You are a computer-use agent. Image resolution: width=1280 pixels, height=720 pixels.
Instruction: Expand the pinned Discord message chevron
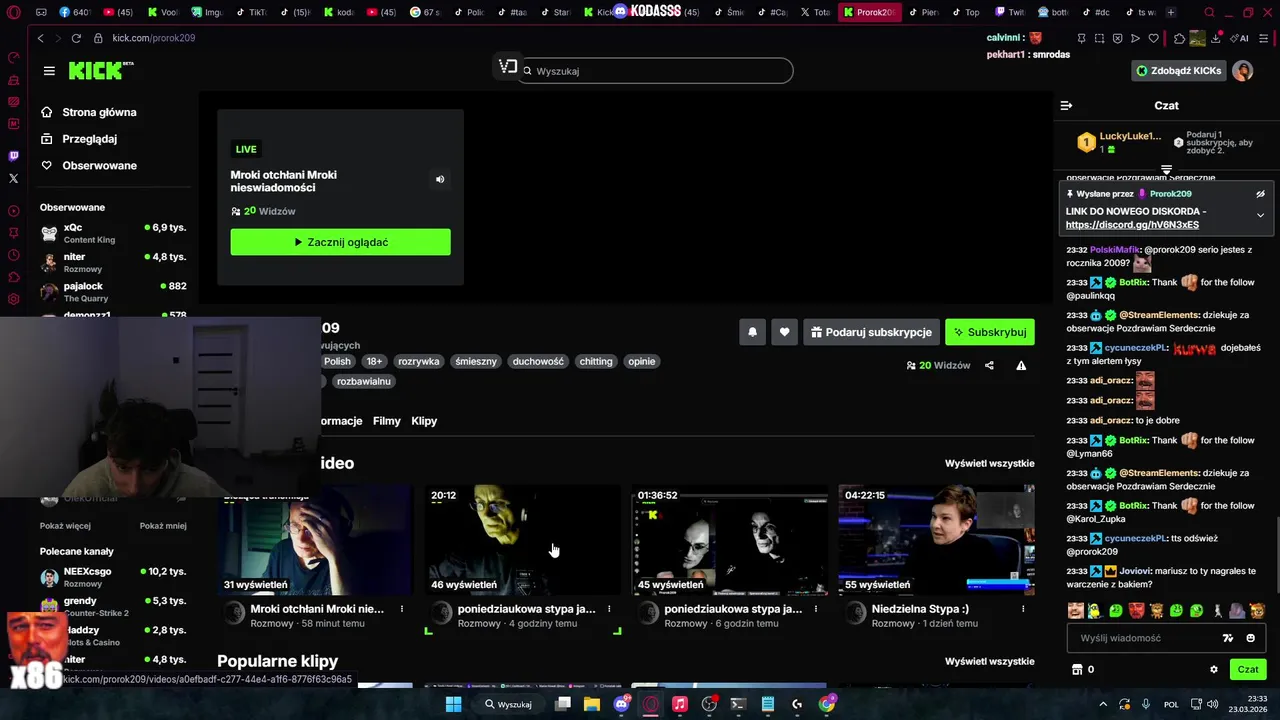coord(1260,215)
